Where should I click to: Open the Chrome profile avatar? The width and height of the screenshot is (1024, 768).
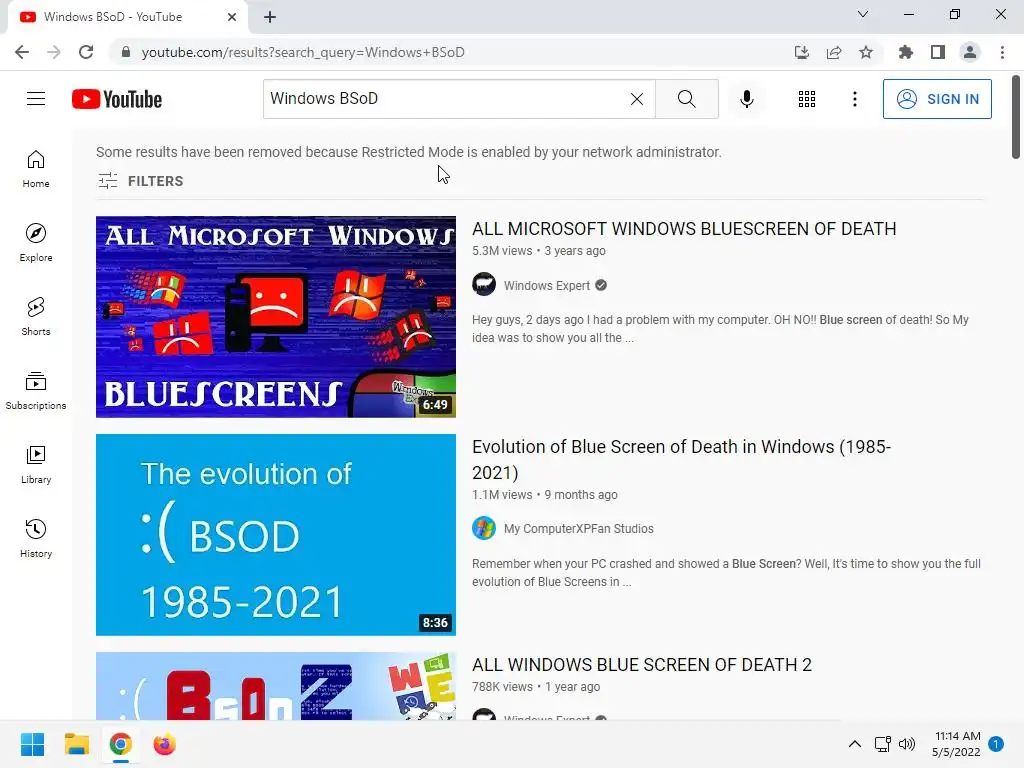click(970, 52)
